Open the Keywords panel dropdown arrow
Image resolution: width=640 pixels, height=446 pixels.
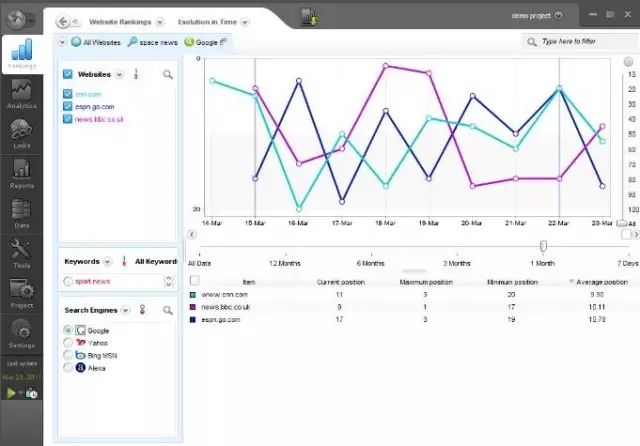(x=107, y=262)
